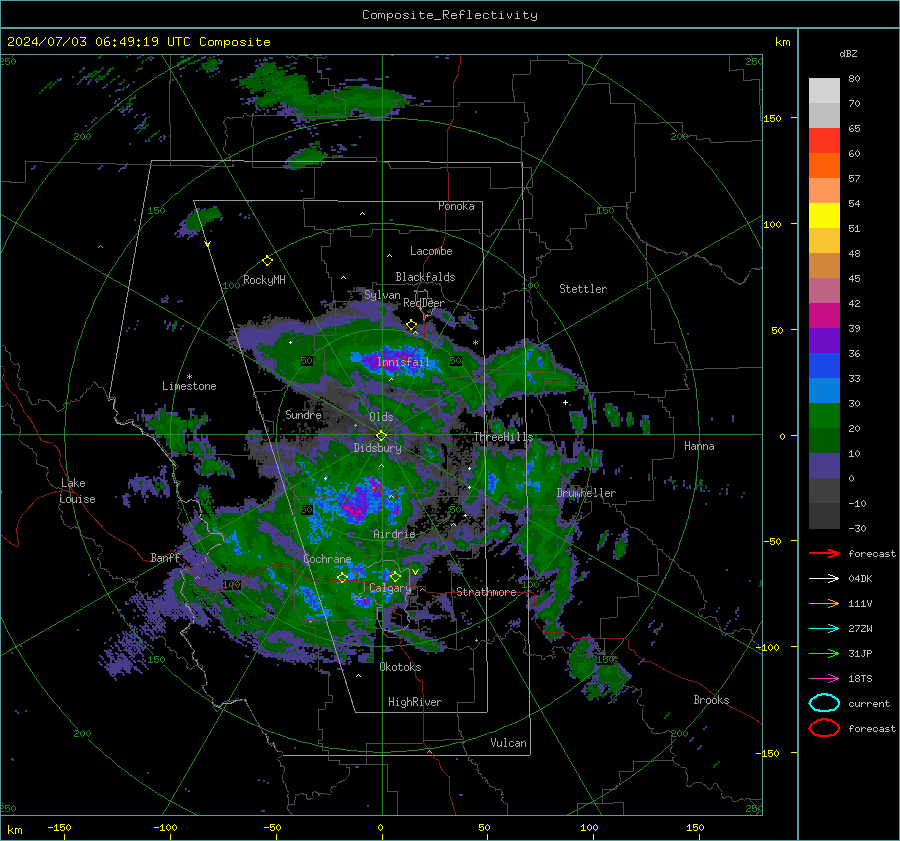Click the current legend text
This screenshot has width=900, height=841.
(x=869, y=703)
